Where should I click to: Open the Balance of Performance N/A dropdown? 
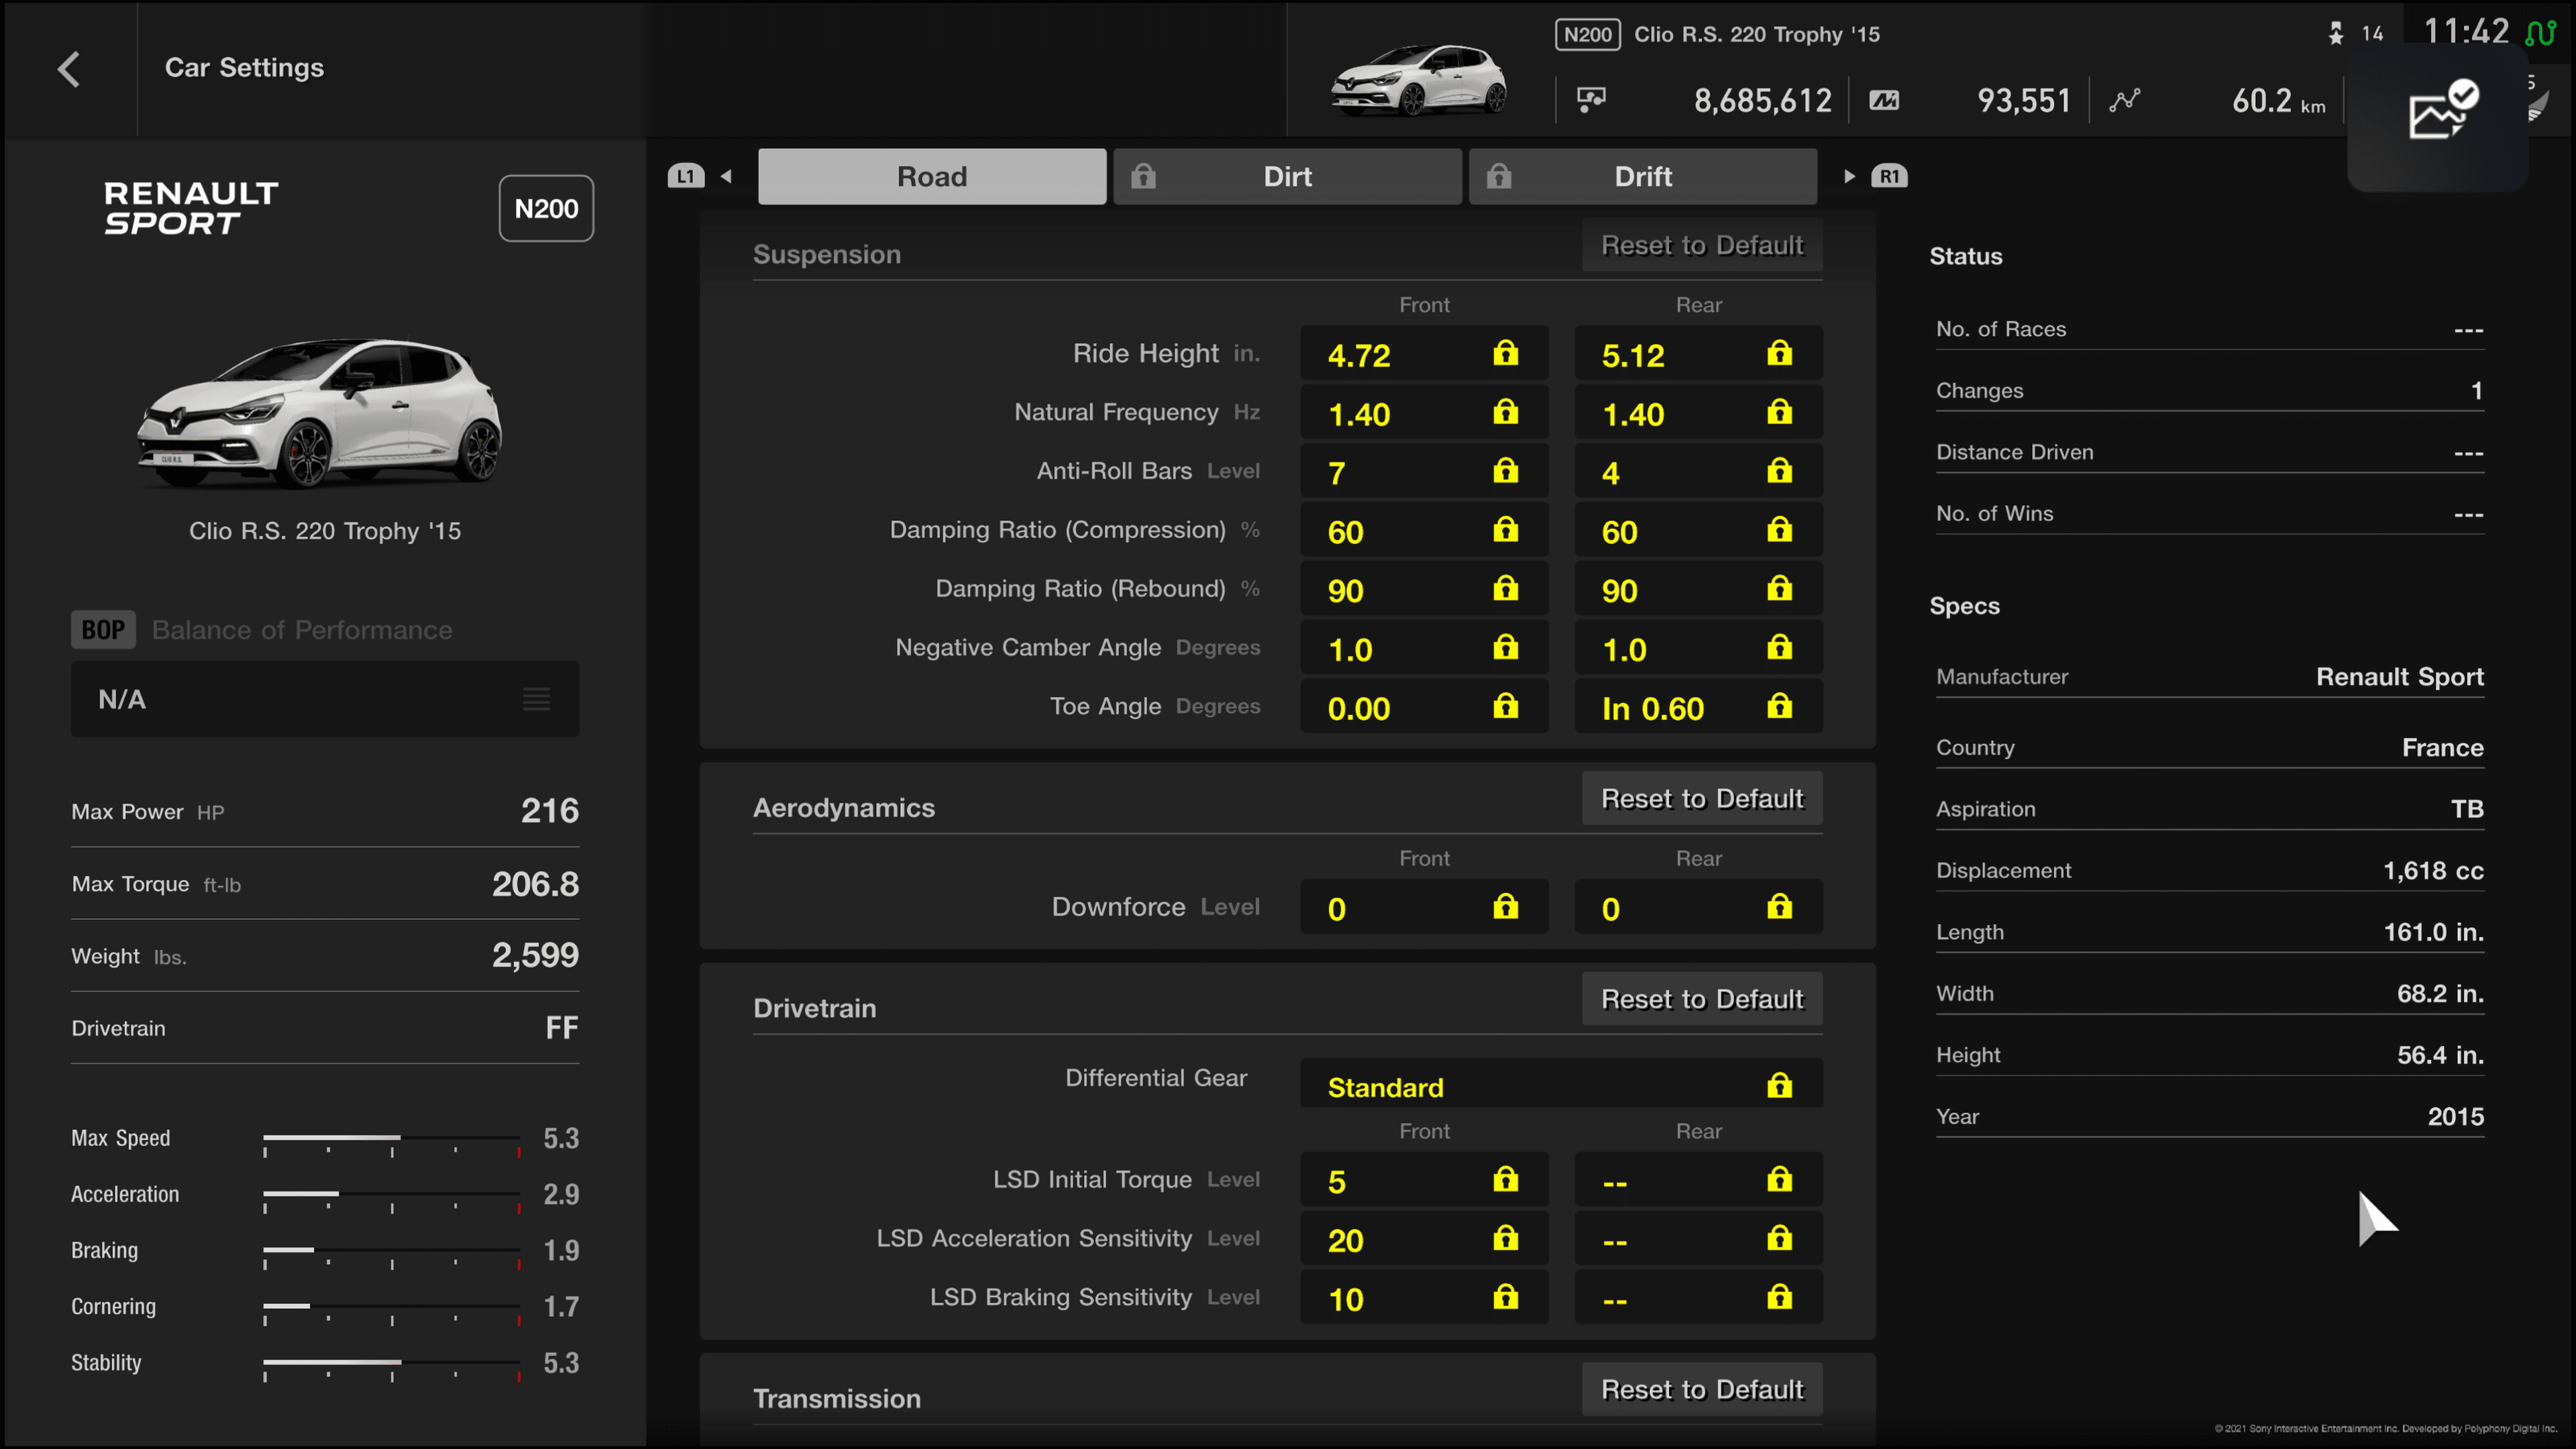point(325,699)
